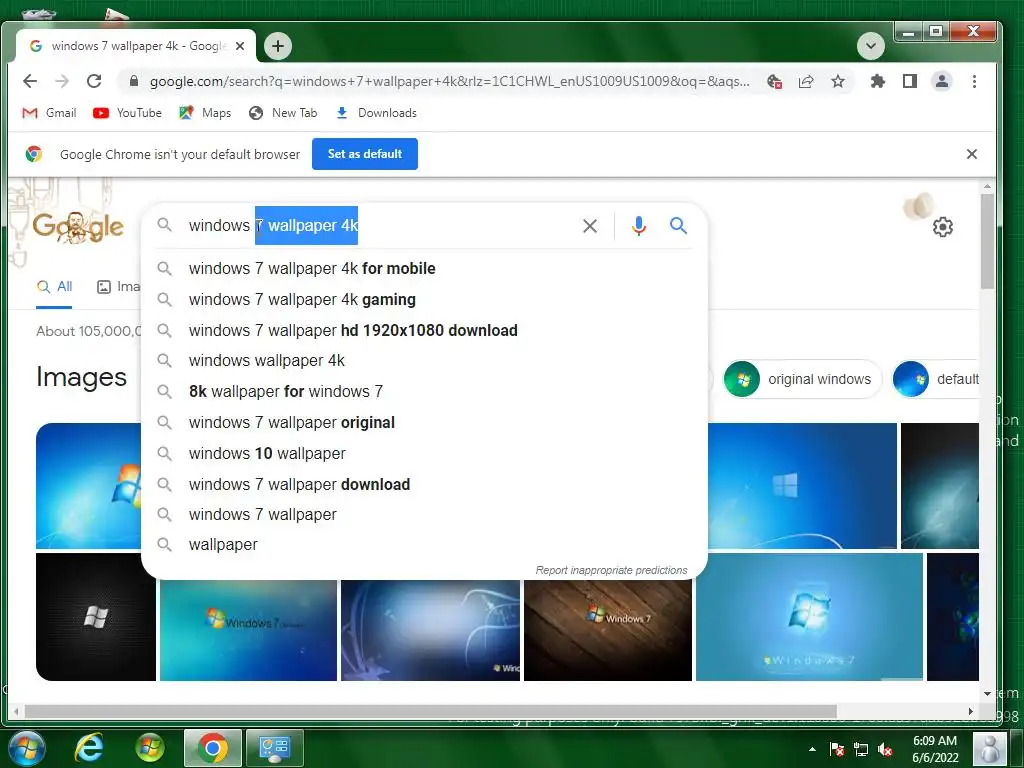1024x768 pixels.
Task: Start voice search with the microphone icon
Action: pos(639,226)
